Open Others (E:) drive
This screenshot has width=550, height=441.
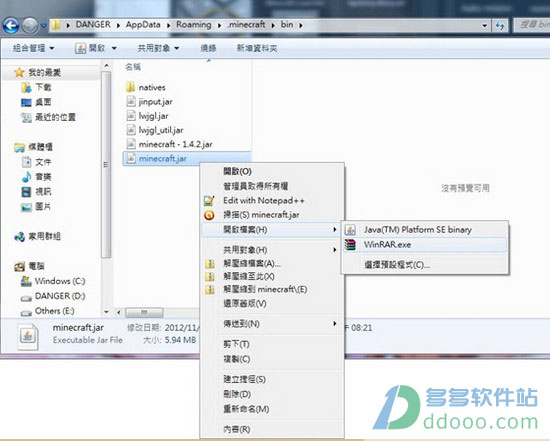pyautogui.click(x=47, y=311)
